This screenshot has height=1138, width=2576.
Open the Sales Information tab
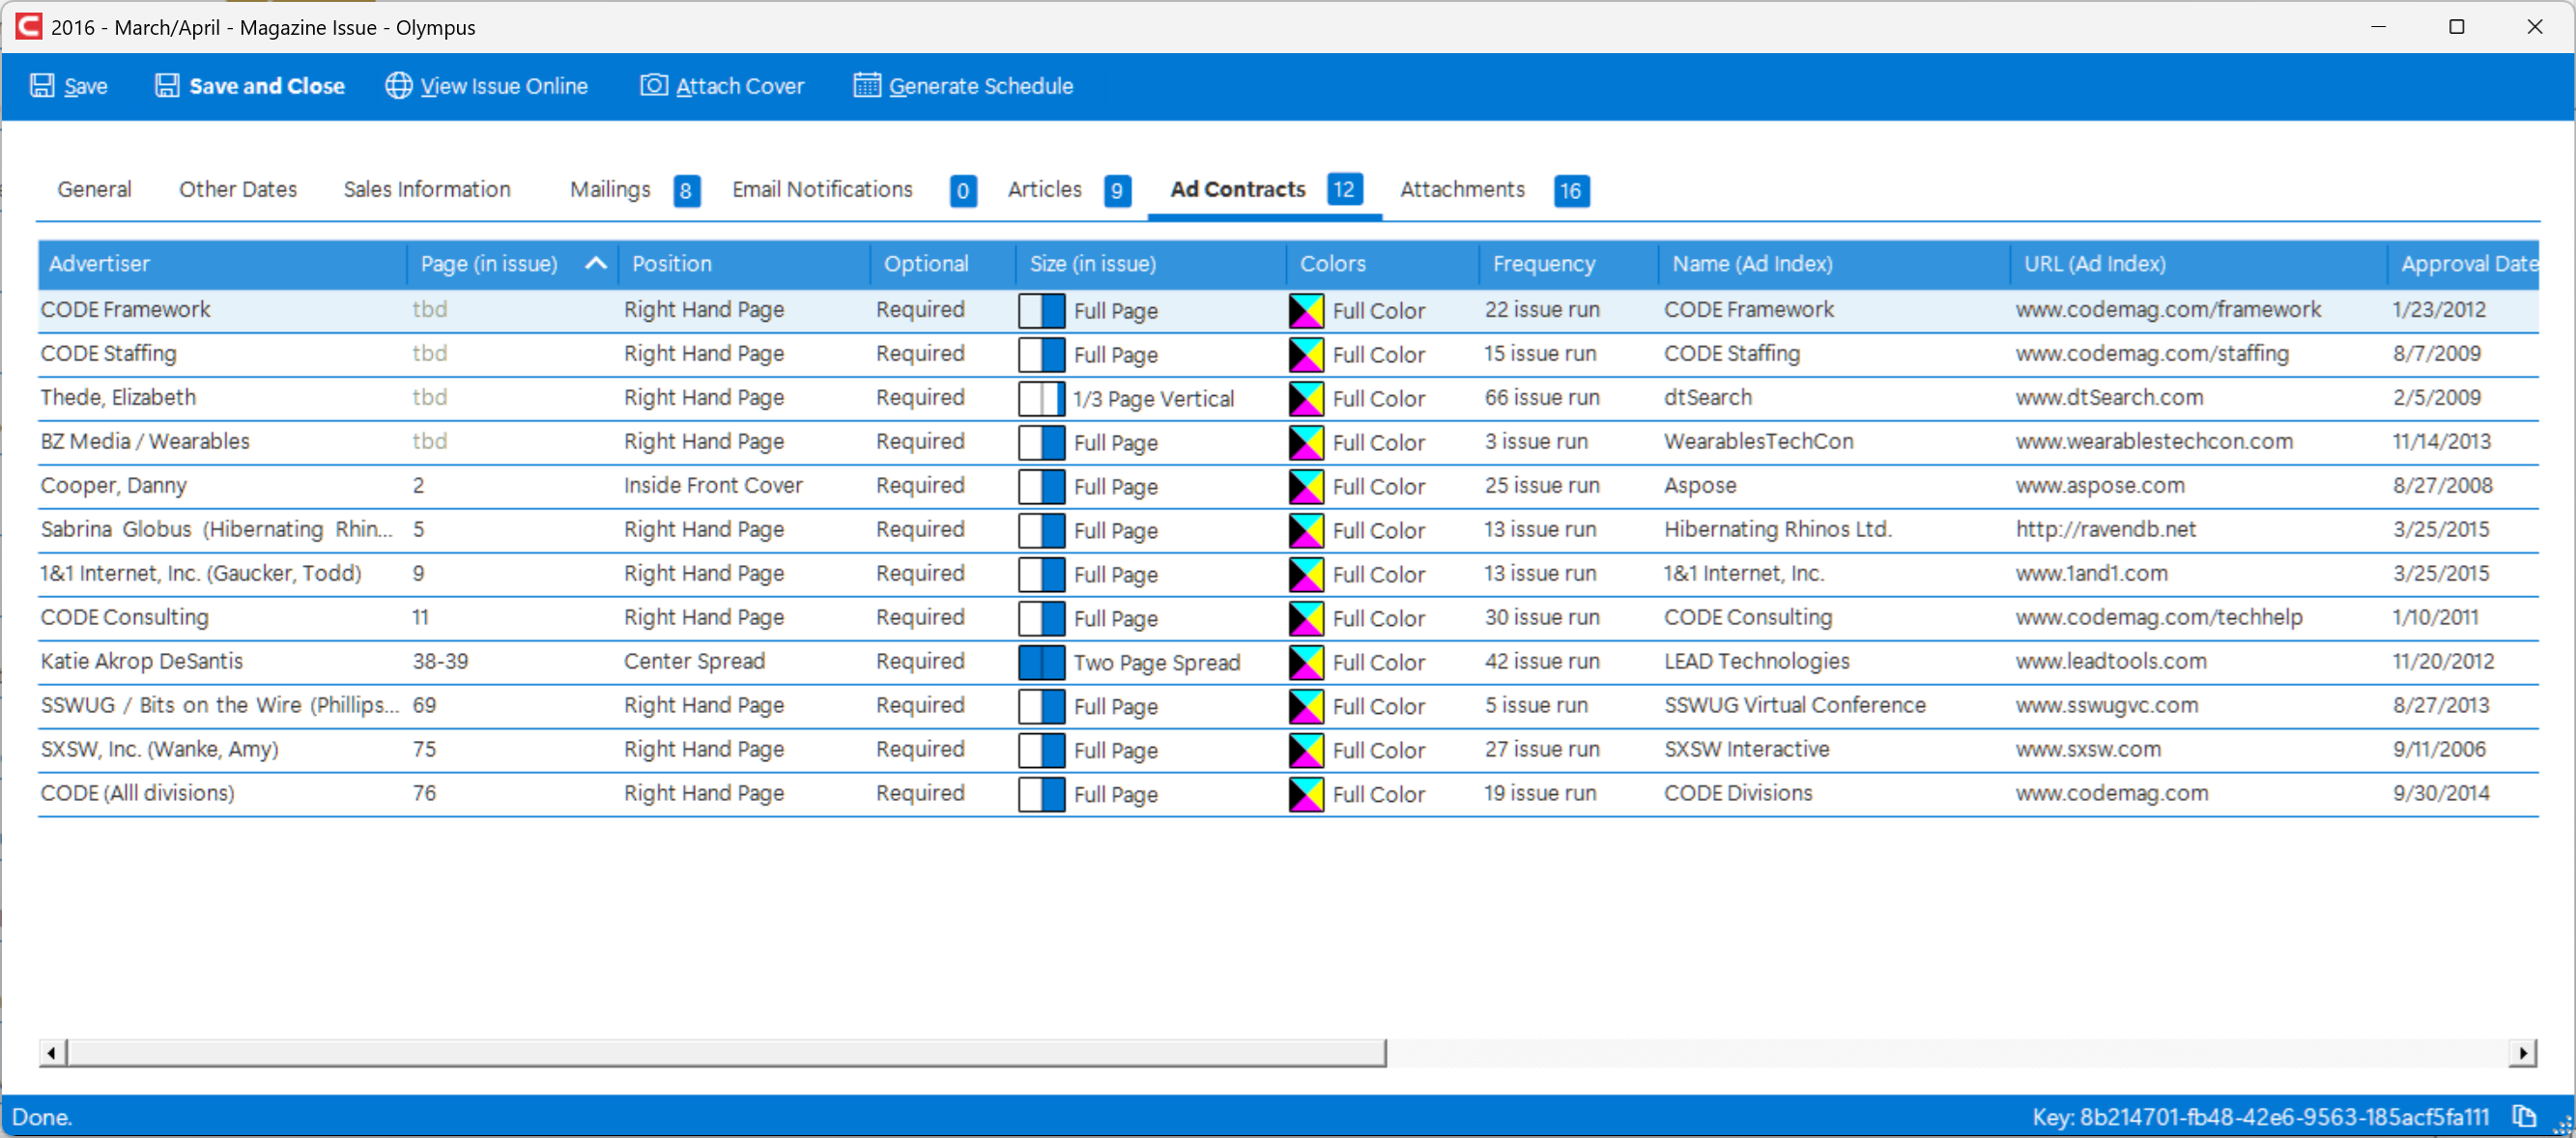pyautogui.click(x=427, y=189)
